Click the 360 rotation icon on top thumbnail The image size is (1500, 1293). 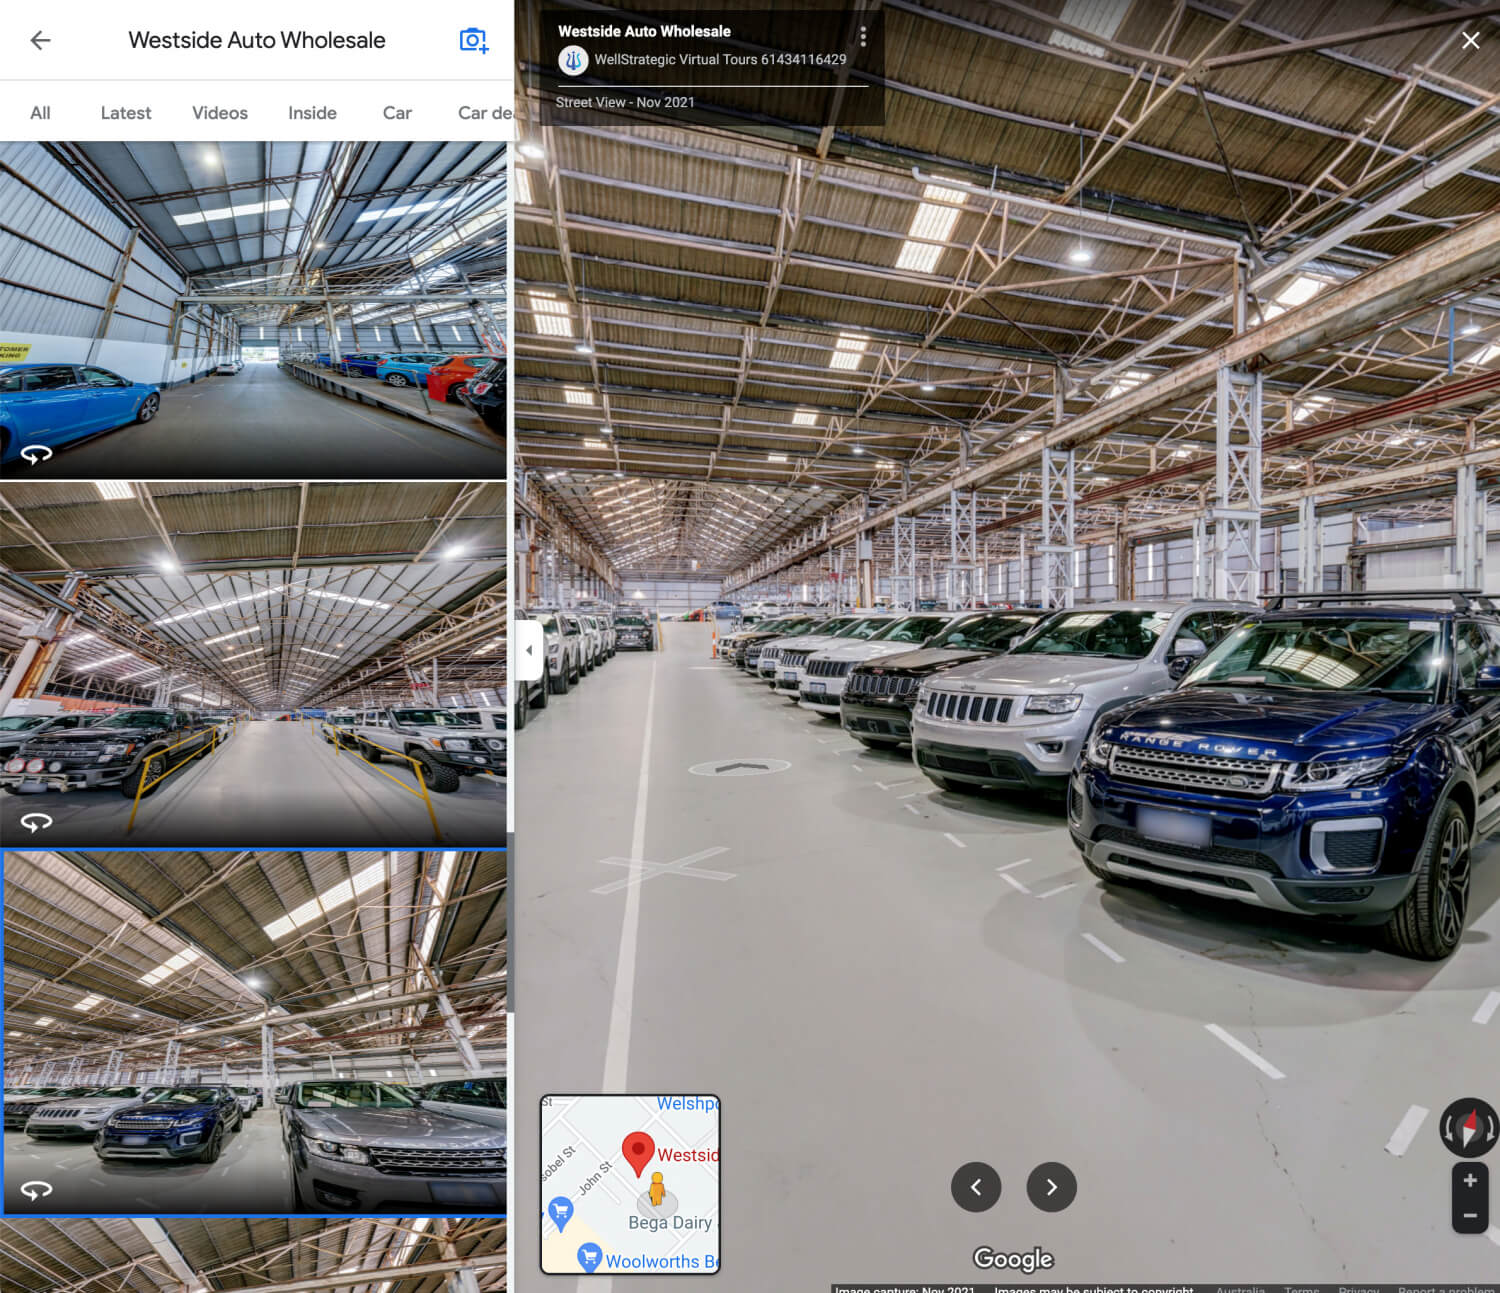click(37, 453)
